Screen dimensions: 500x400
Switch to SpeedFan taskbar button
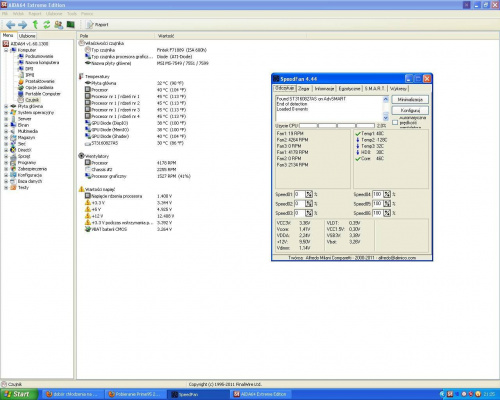(199, 394)
